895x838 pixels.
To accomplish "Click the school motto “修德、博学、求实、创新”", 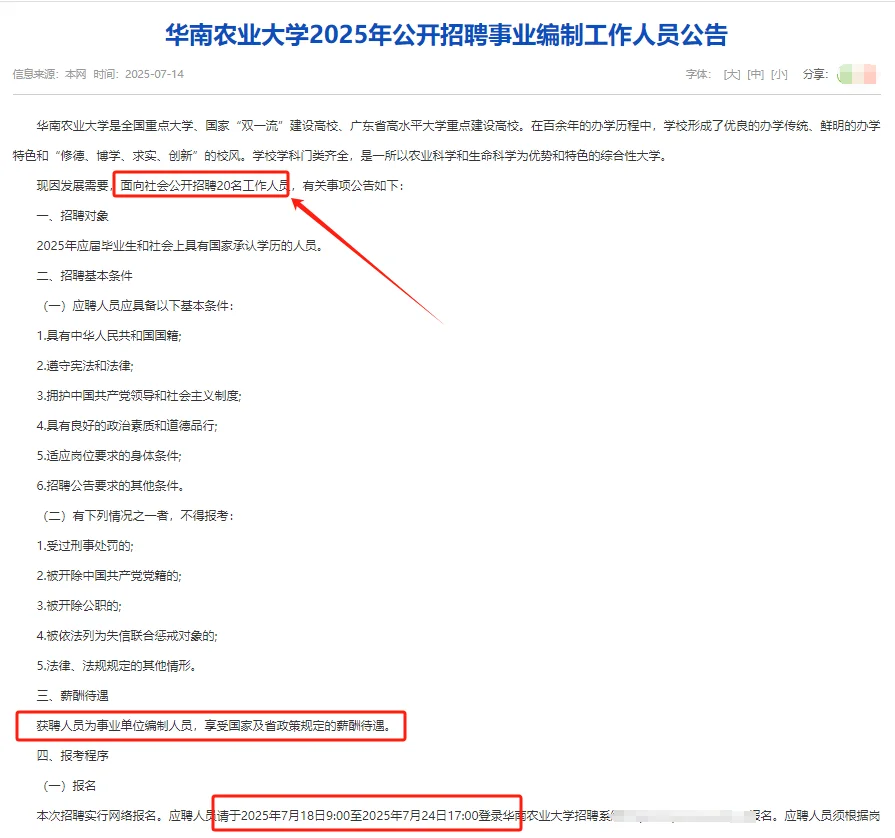I will pyautogui.click(x=124, y=156).
